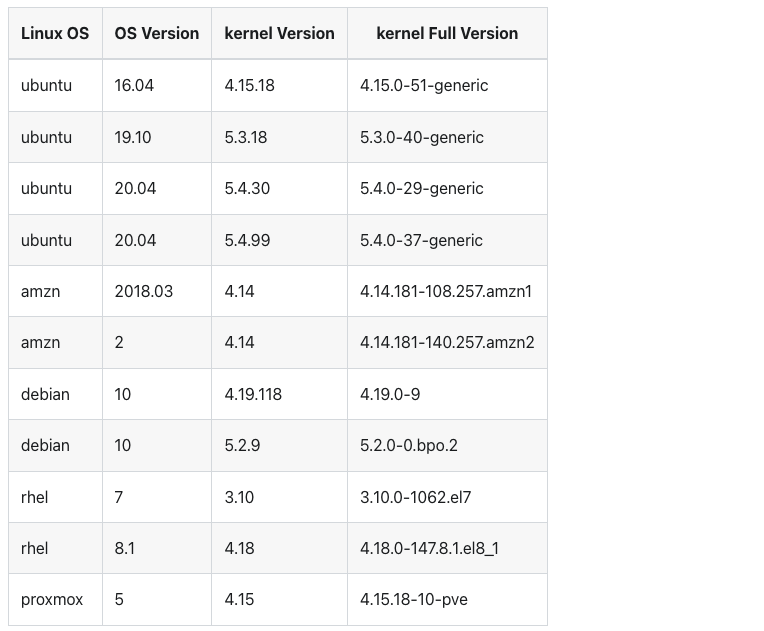Click the 'proxmox' OS cell
764x631 pixels.
[52, 600]
